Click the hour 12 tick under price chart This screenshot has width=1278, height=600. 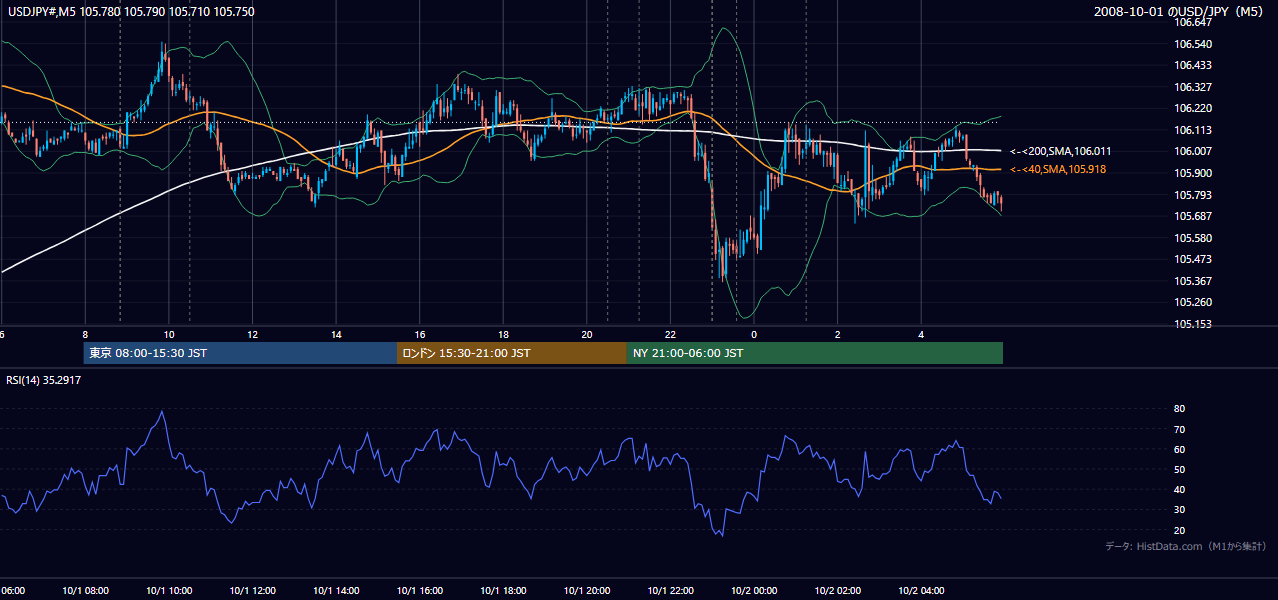[253, 335]
